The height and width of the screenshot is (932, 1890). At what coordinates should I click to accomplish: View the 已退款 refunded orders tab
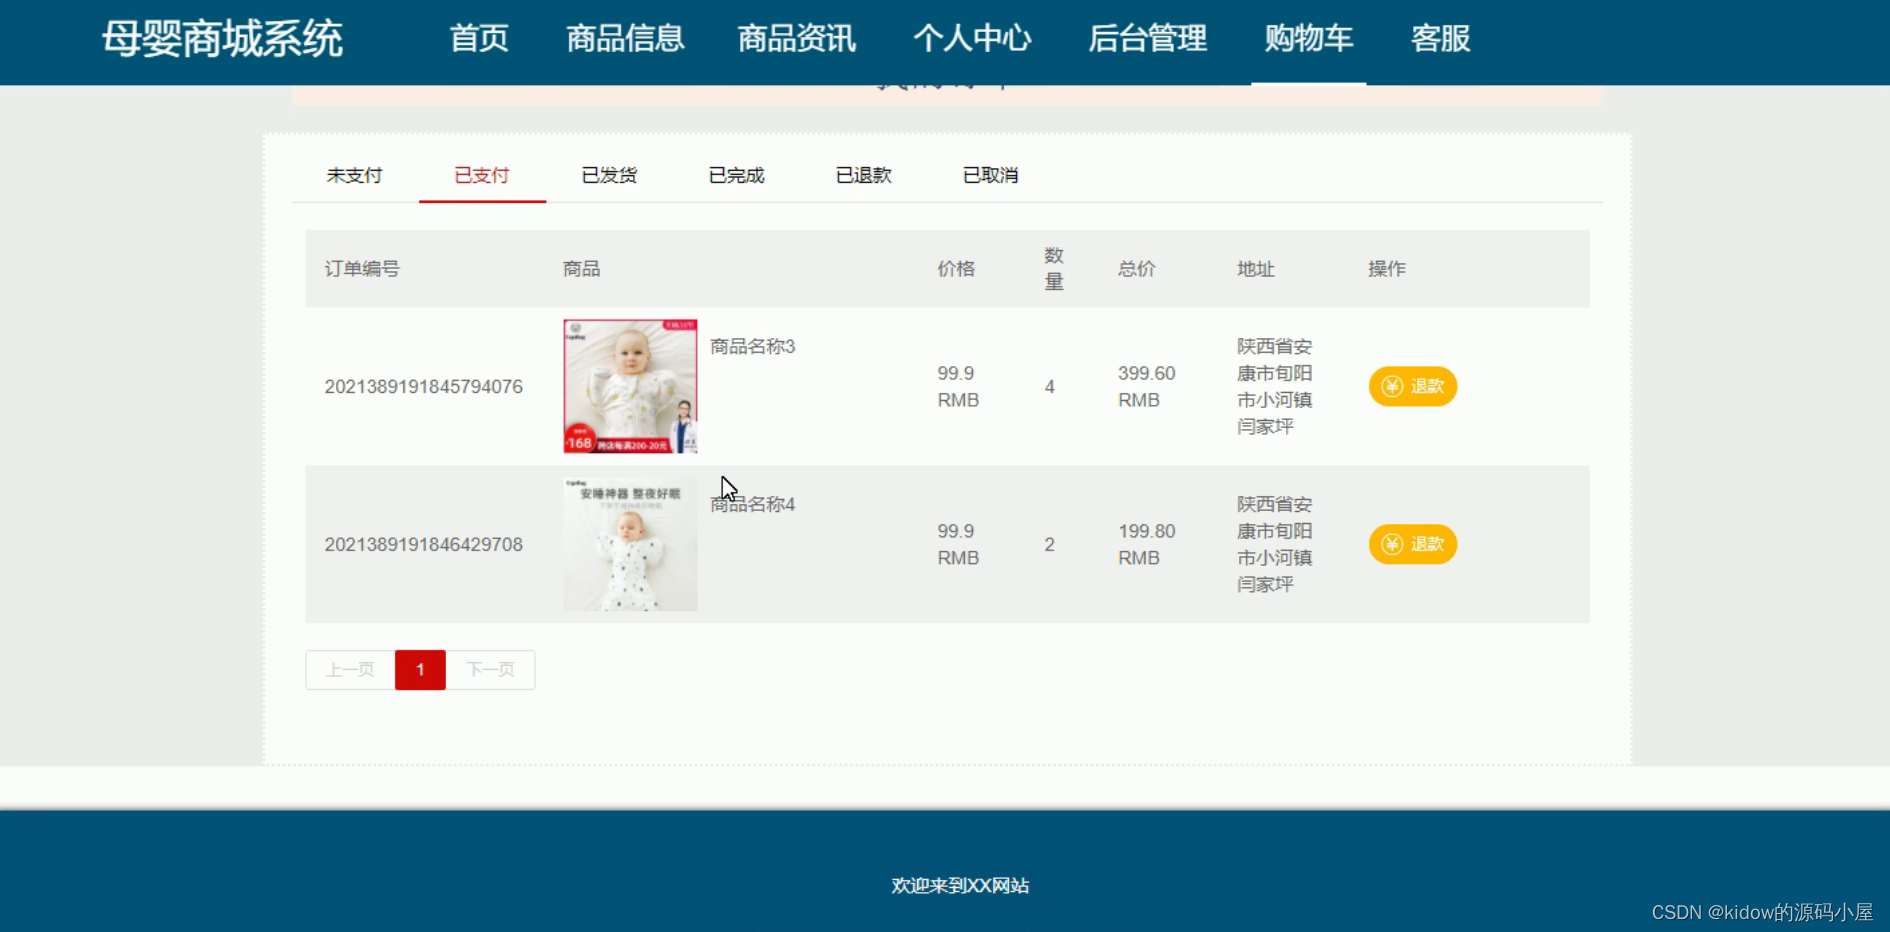point(863,175)
